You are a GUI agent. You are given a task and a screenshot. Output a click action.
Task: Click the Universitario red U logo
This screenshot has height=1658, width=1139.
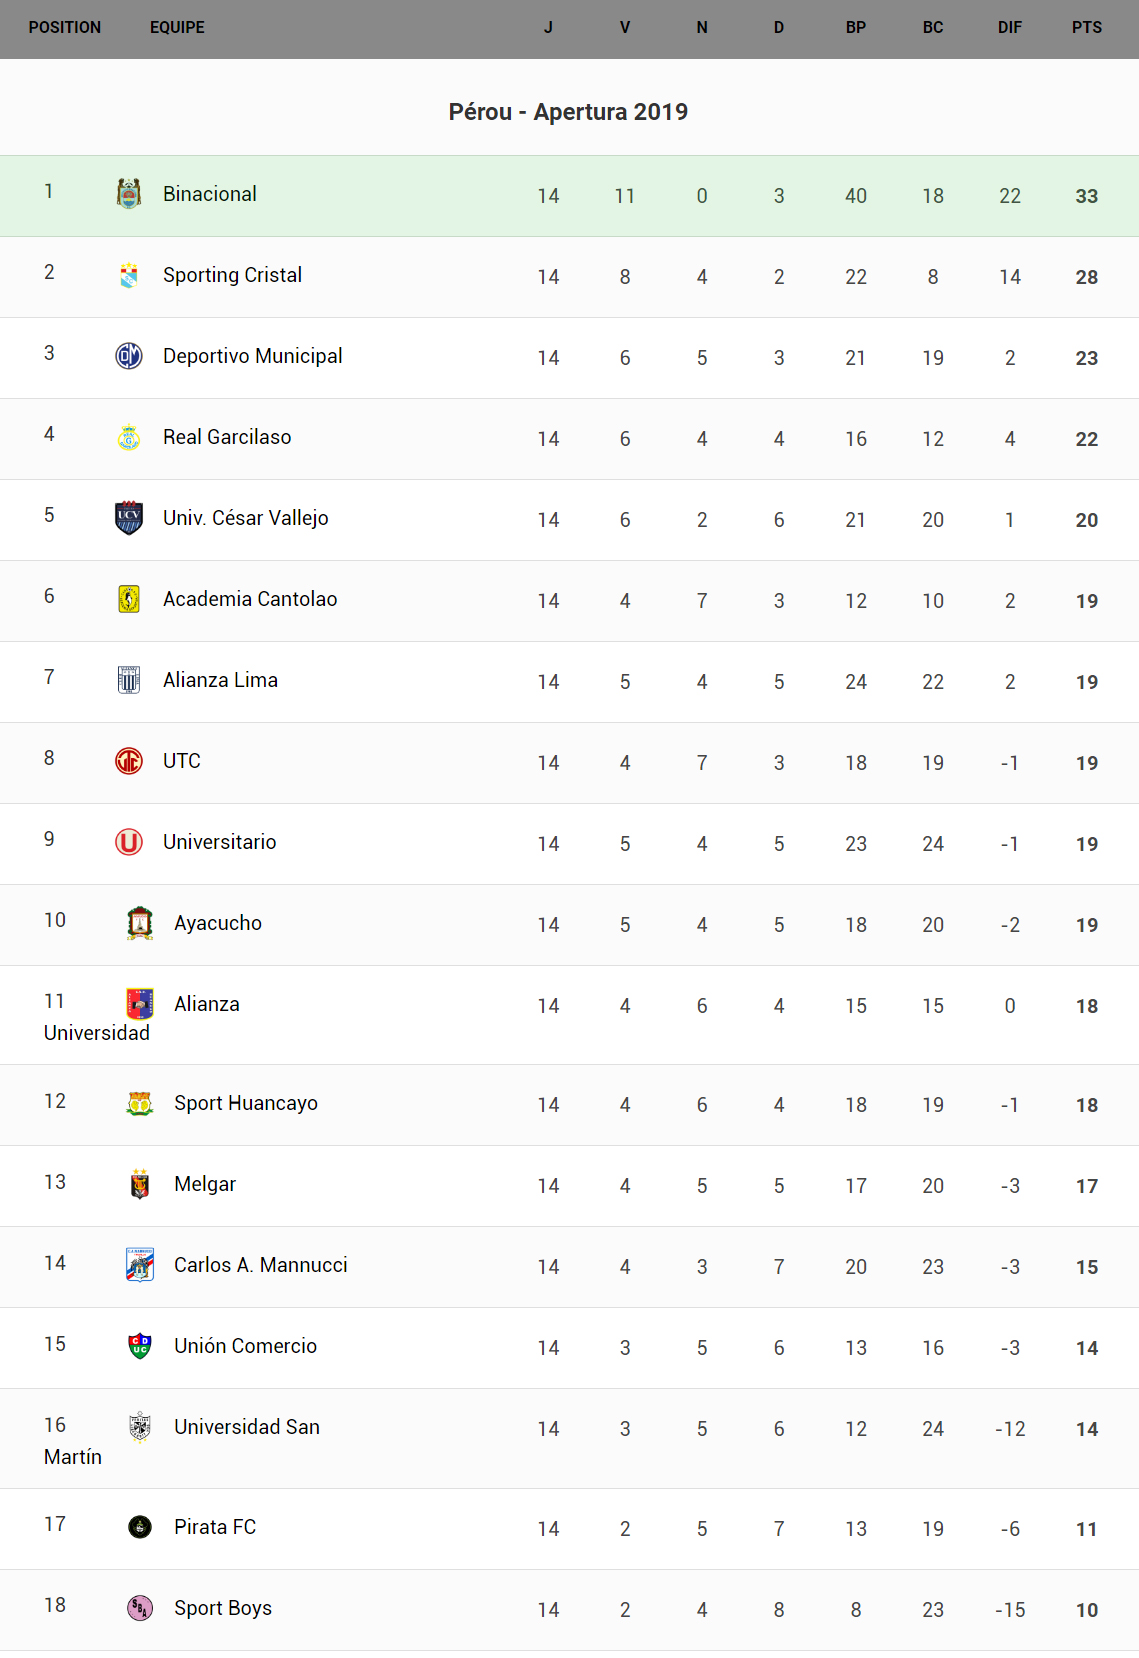coord(129,842)
